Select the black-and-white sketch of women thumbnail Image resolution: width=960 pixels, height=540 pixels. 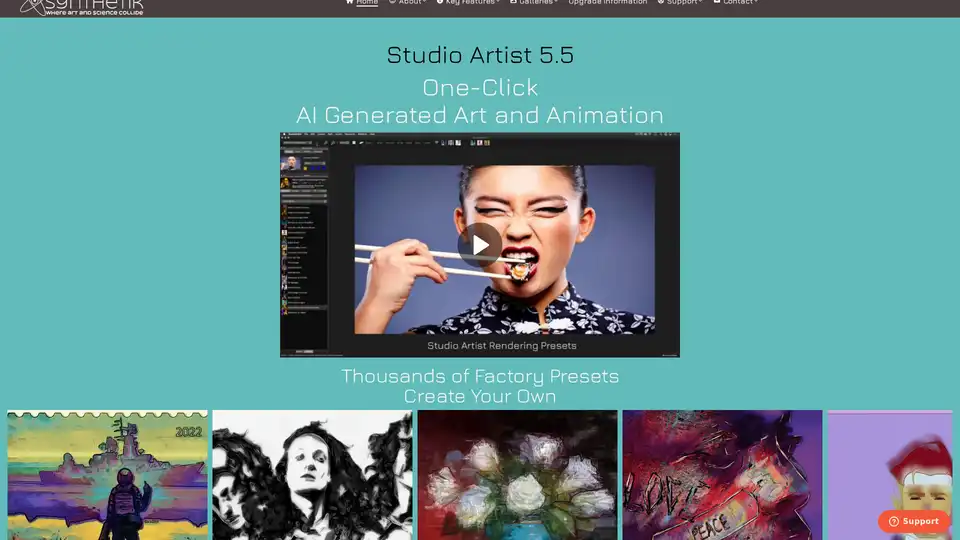(312, 475)
